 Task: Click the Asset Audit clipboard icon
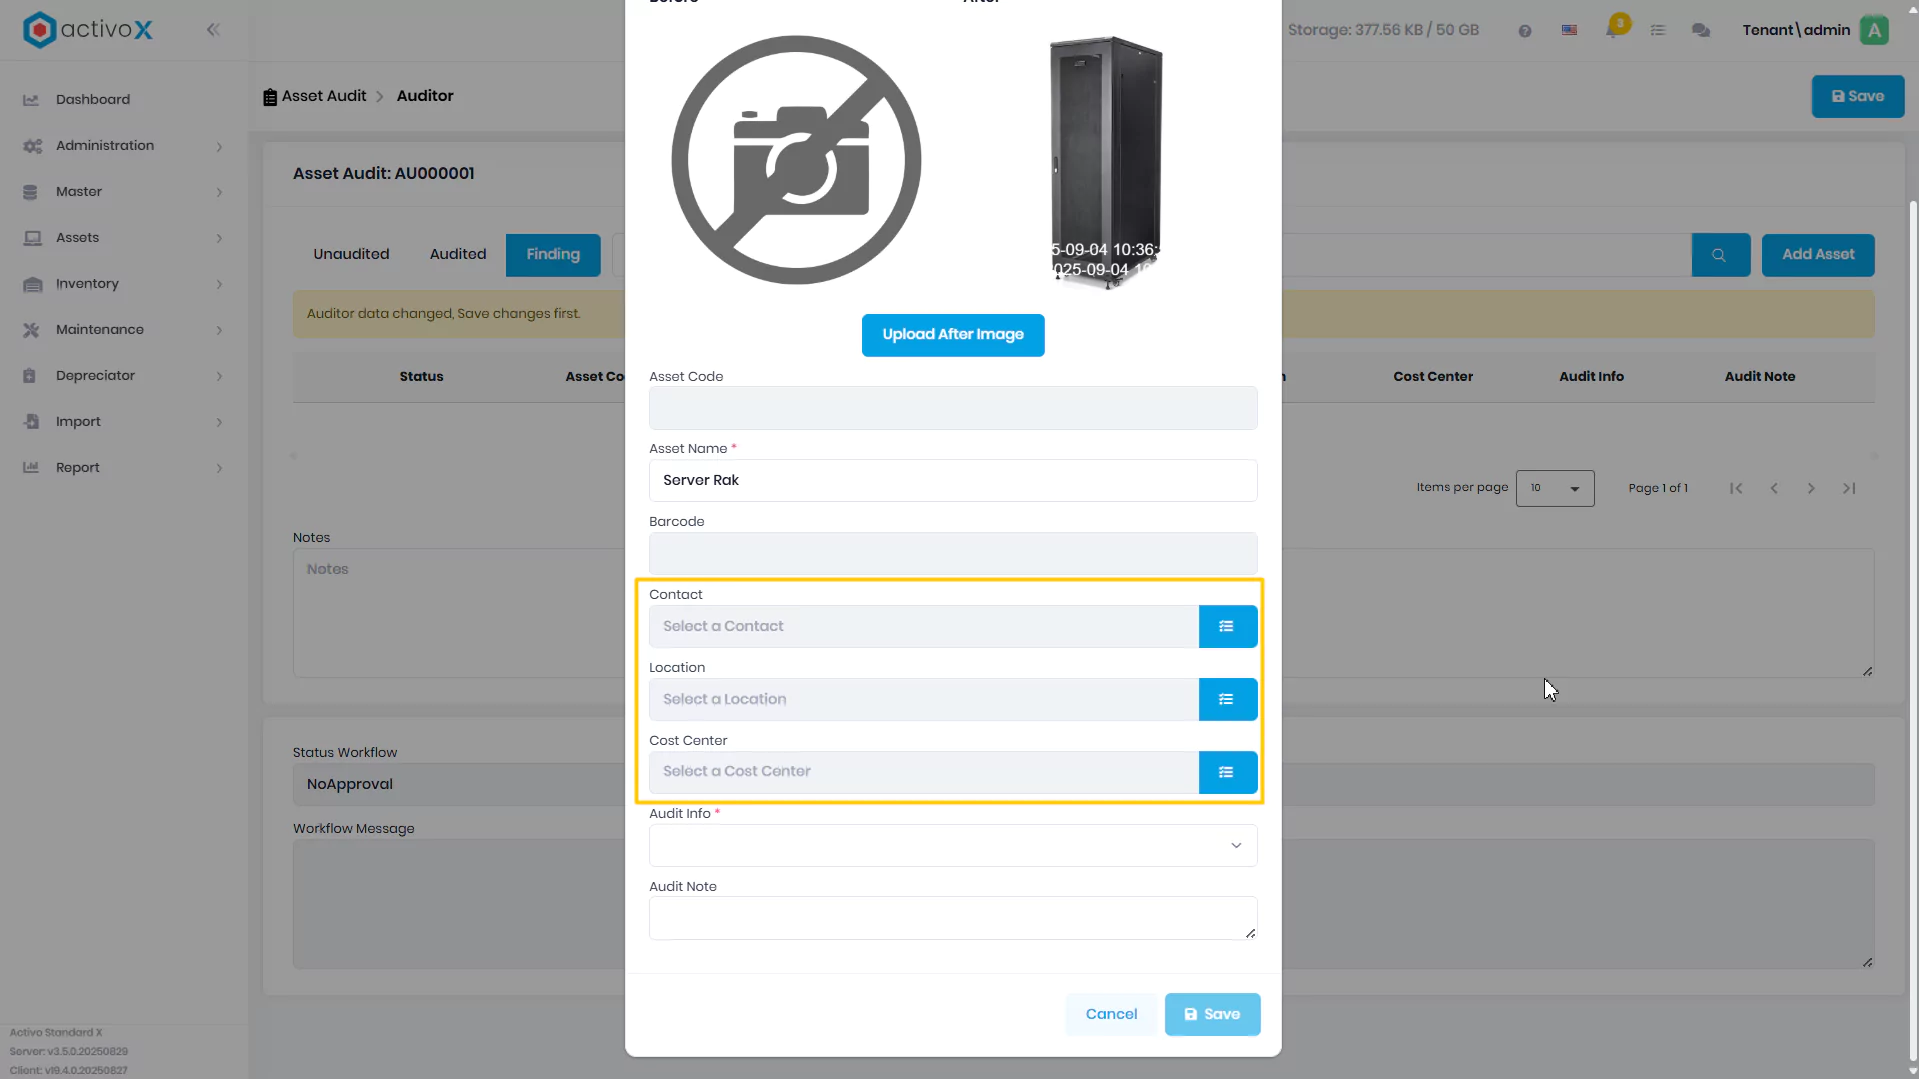pos(269,97)
